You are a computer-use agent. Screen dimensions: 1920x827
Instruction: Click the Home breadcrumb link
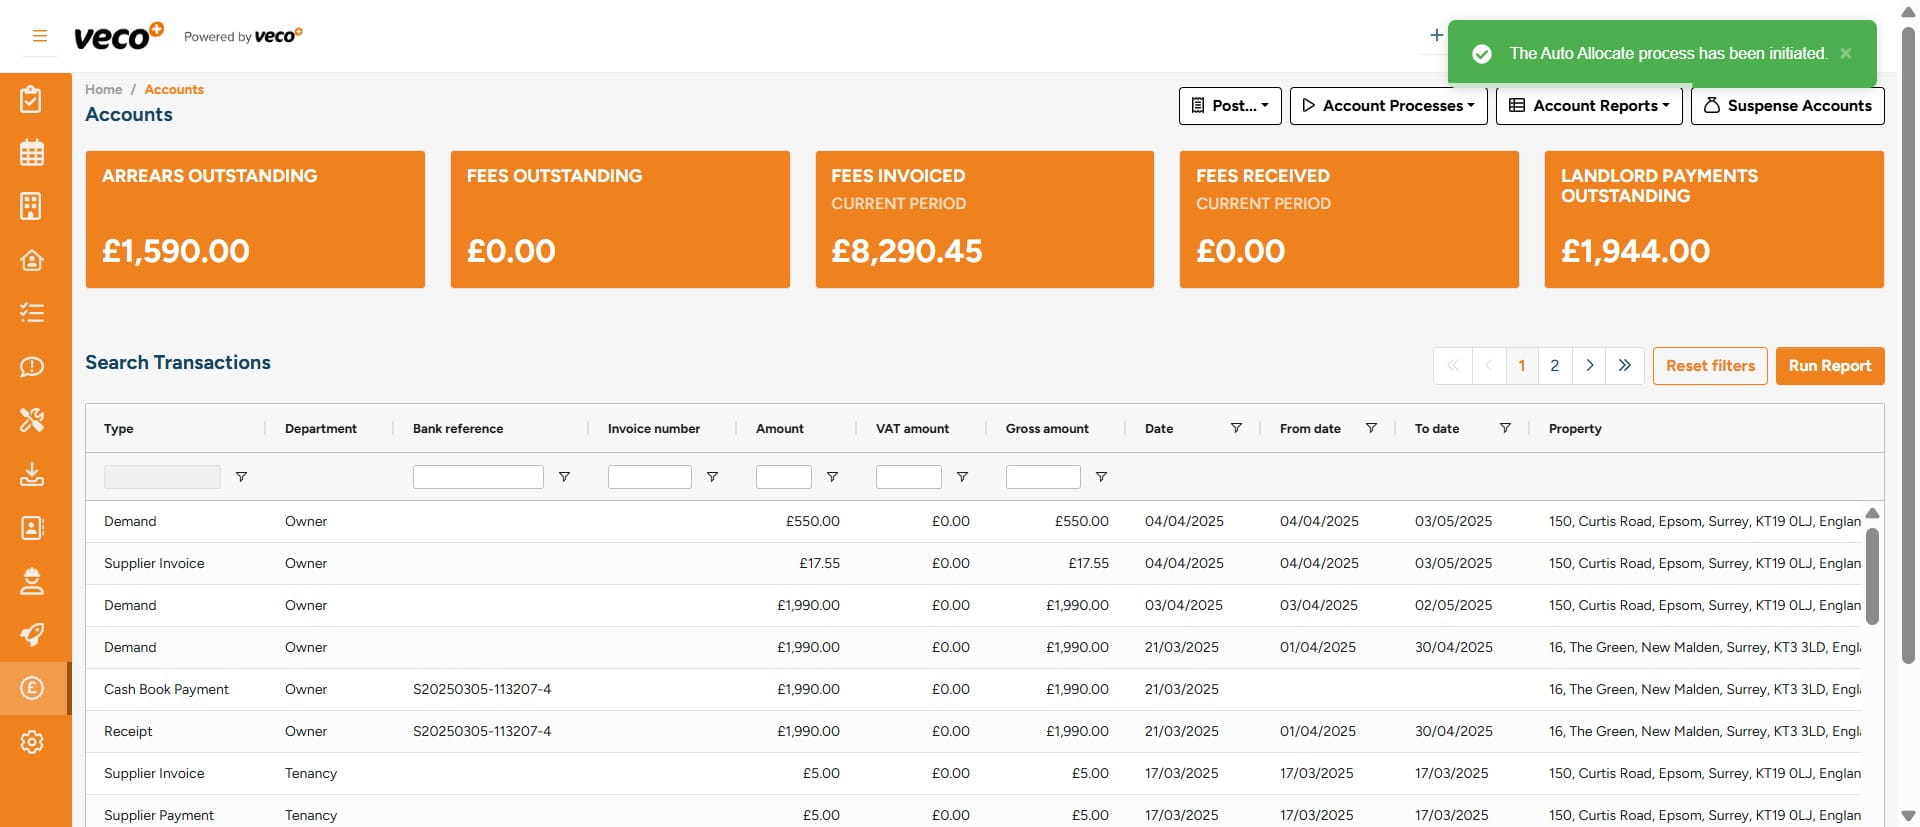pyautogui.click(x=103, y=89)
